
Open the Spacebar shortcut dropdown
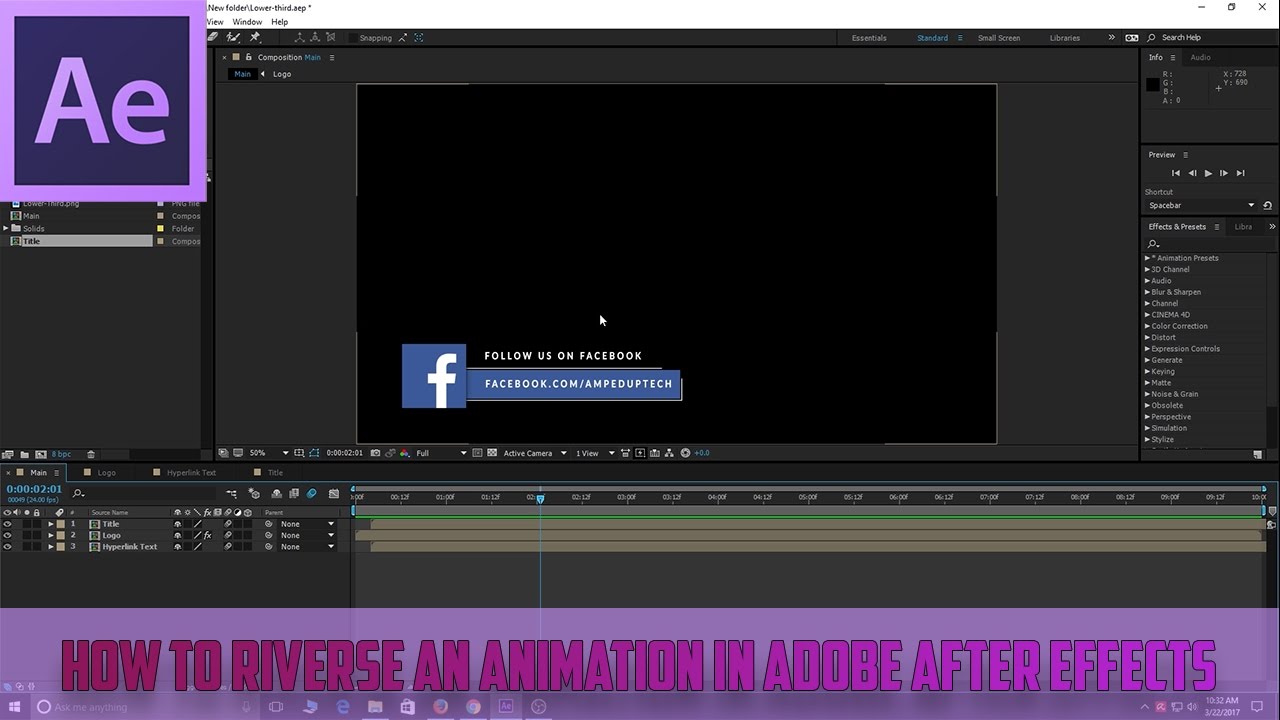coord(1200,205)
